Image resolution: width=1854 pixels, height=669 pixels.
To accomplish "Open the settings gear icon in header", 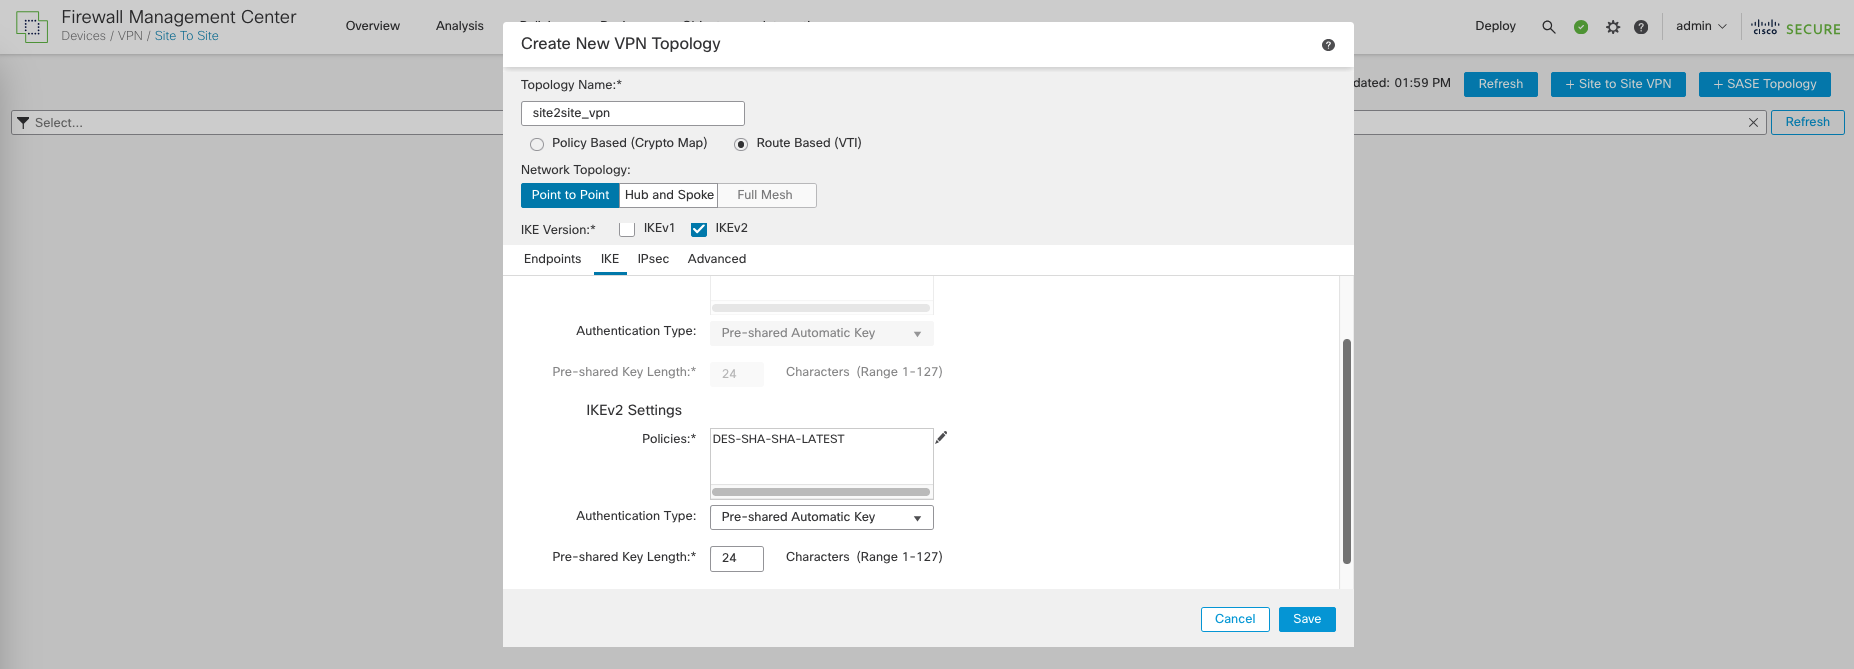I will [1613, 27].
